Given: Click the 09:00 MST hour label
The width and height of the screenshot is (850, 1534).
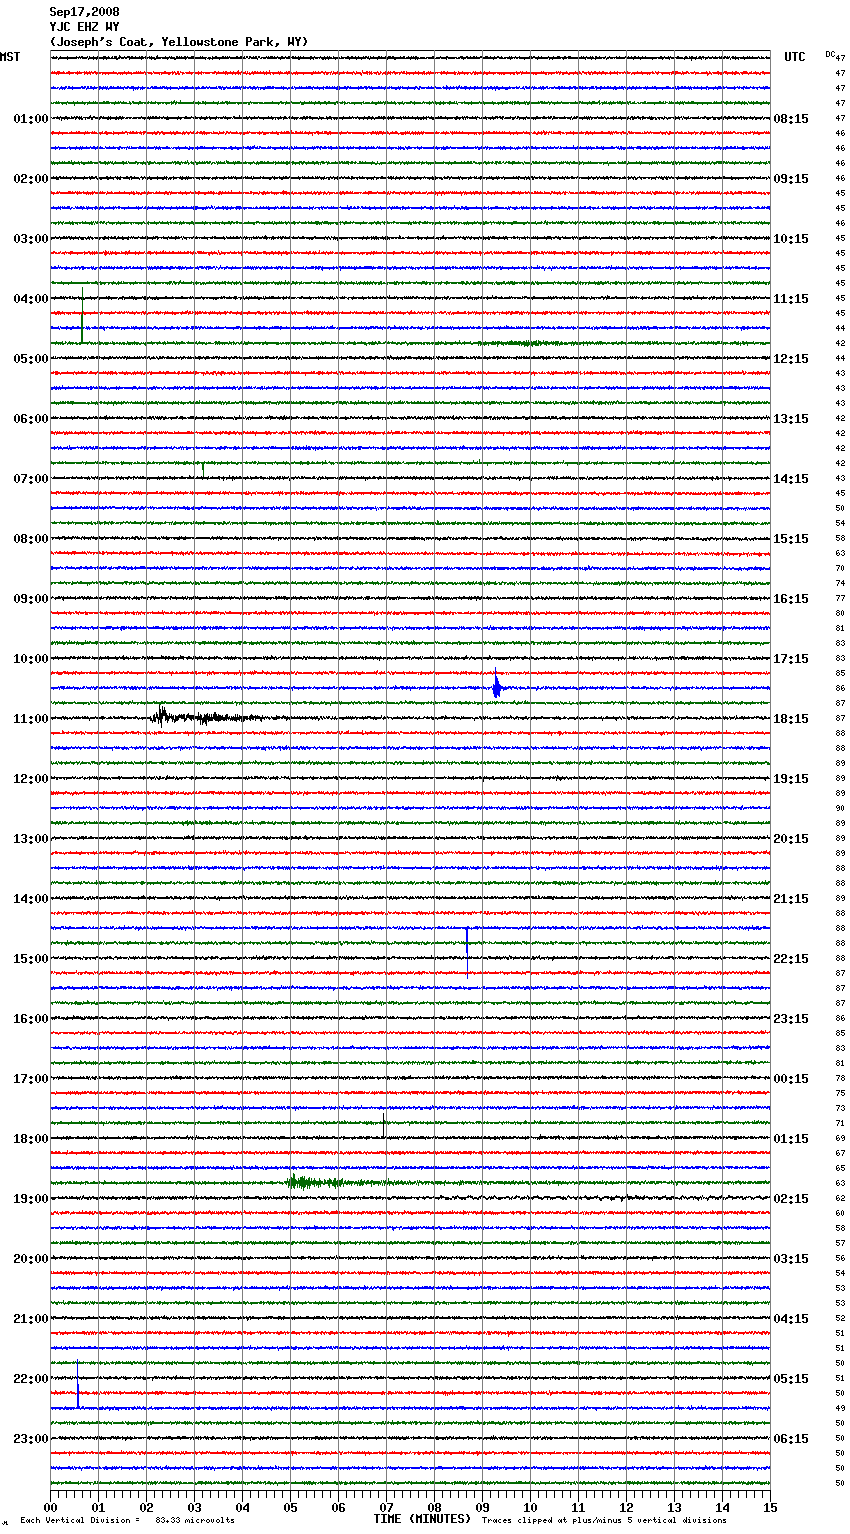Looking at the screenshot, I should 31,599.
